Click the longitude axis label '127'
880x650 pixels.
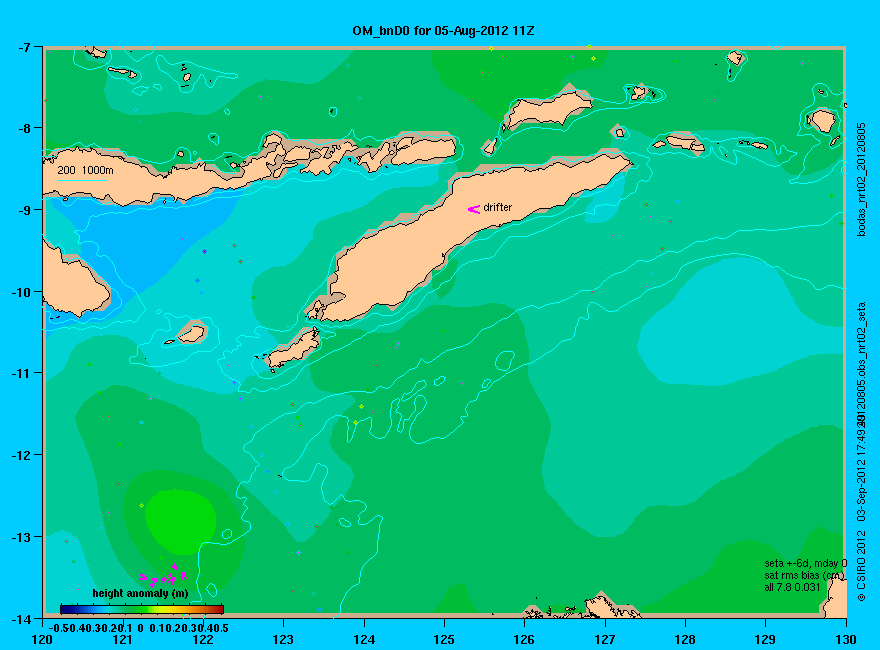coord(605,639)
